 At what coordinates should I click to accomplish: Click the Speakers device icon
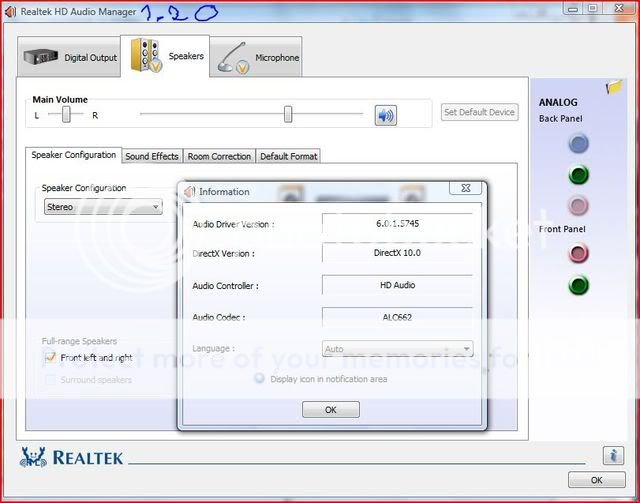pos(147,56)
